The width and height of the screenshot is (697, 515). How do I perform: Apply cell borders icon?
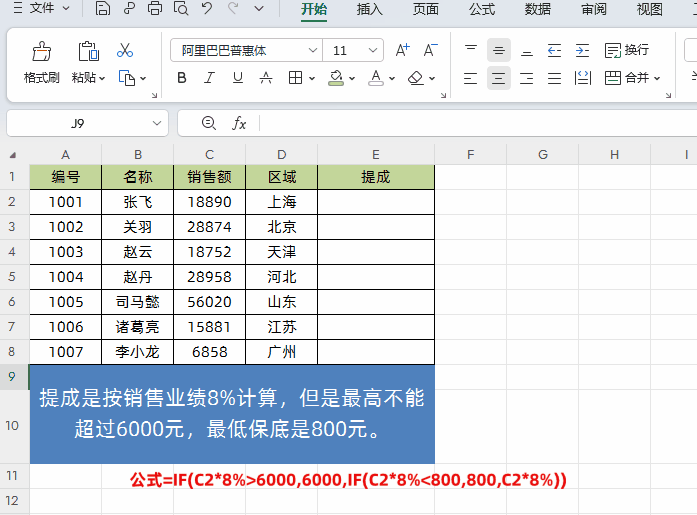coord(295,78)
